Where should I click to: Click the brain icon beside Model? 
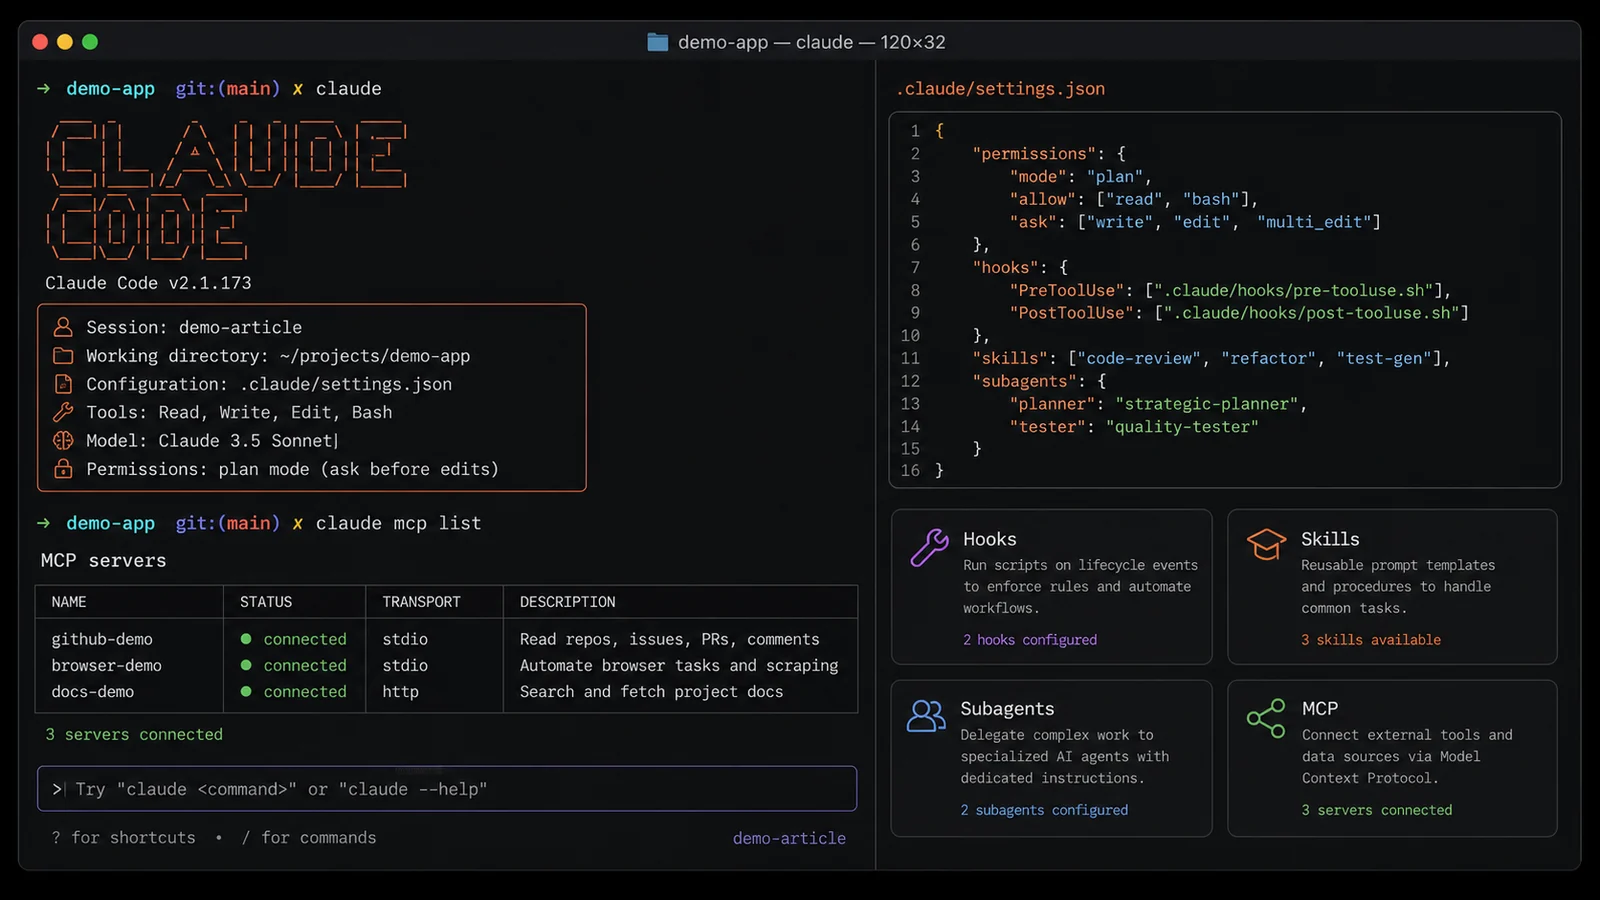click(63, 440)
